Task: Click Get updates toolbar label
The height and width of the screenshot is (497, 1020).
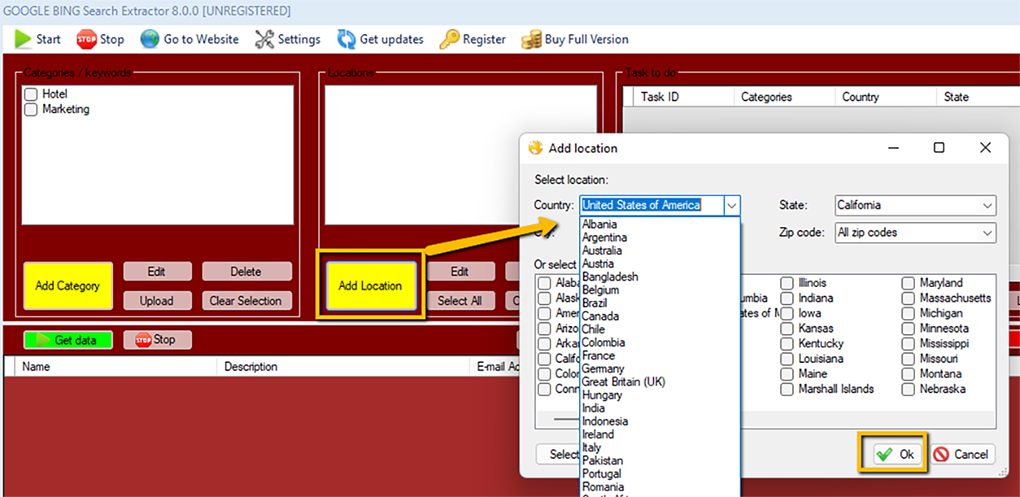Action: pyautogui.click(x=392, y=40)
